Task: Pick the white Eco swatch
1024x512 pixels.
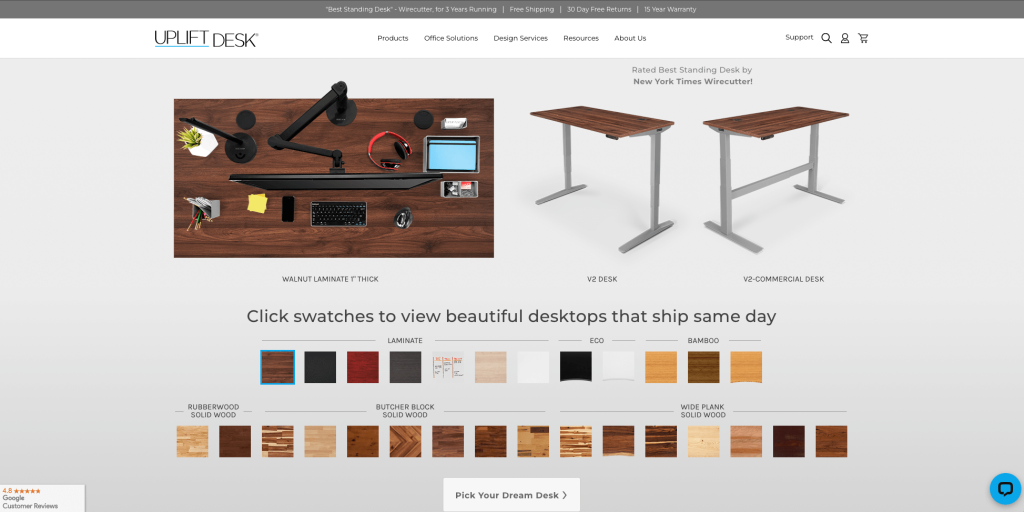Action: (618, 367)
